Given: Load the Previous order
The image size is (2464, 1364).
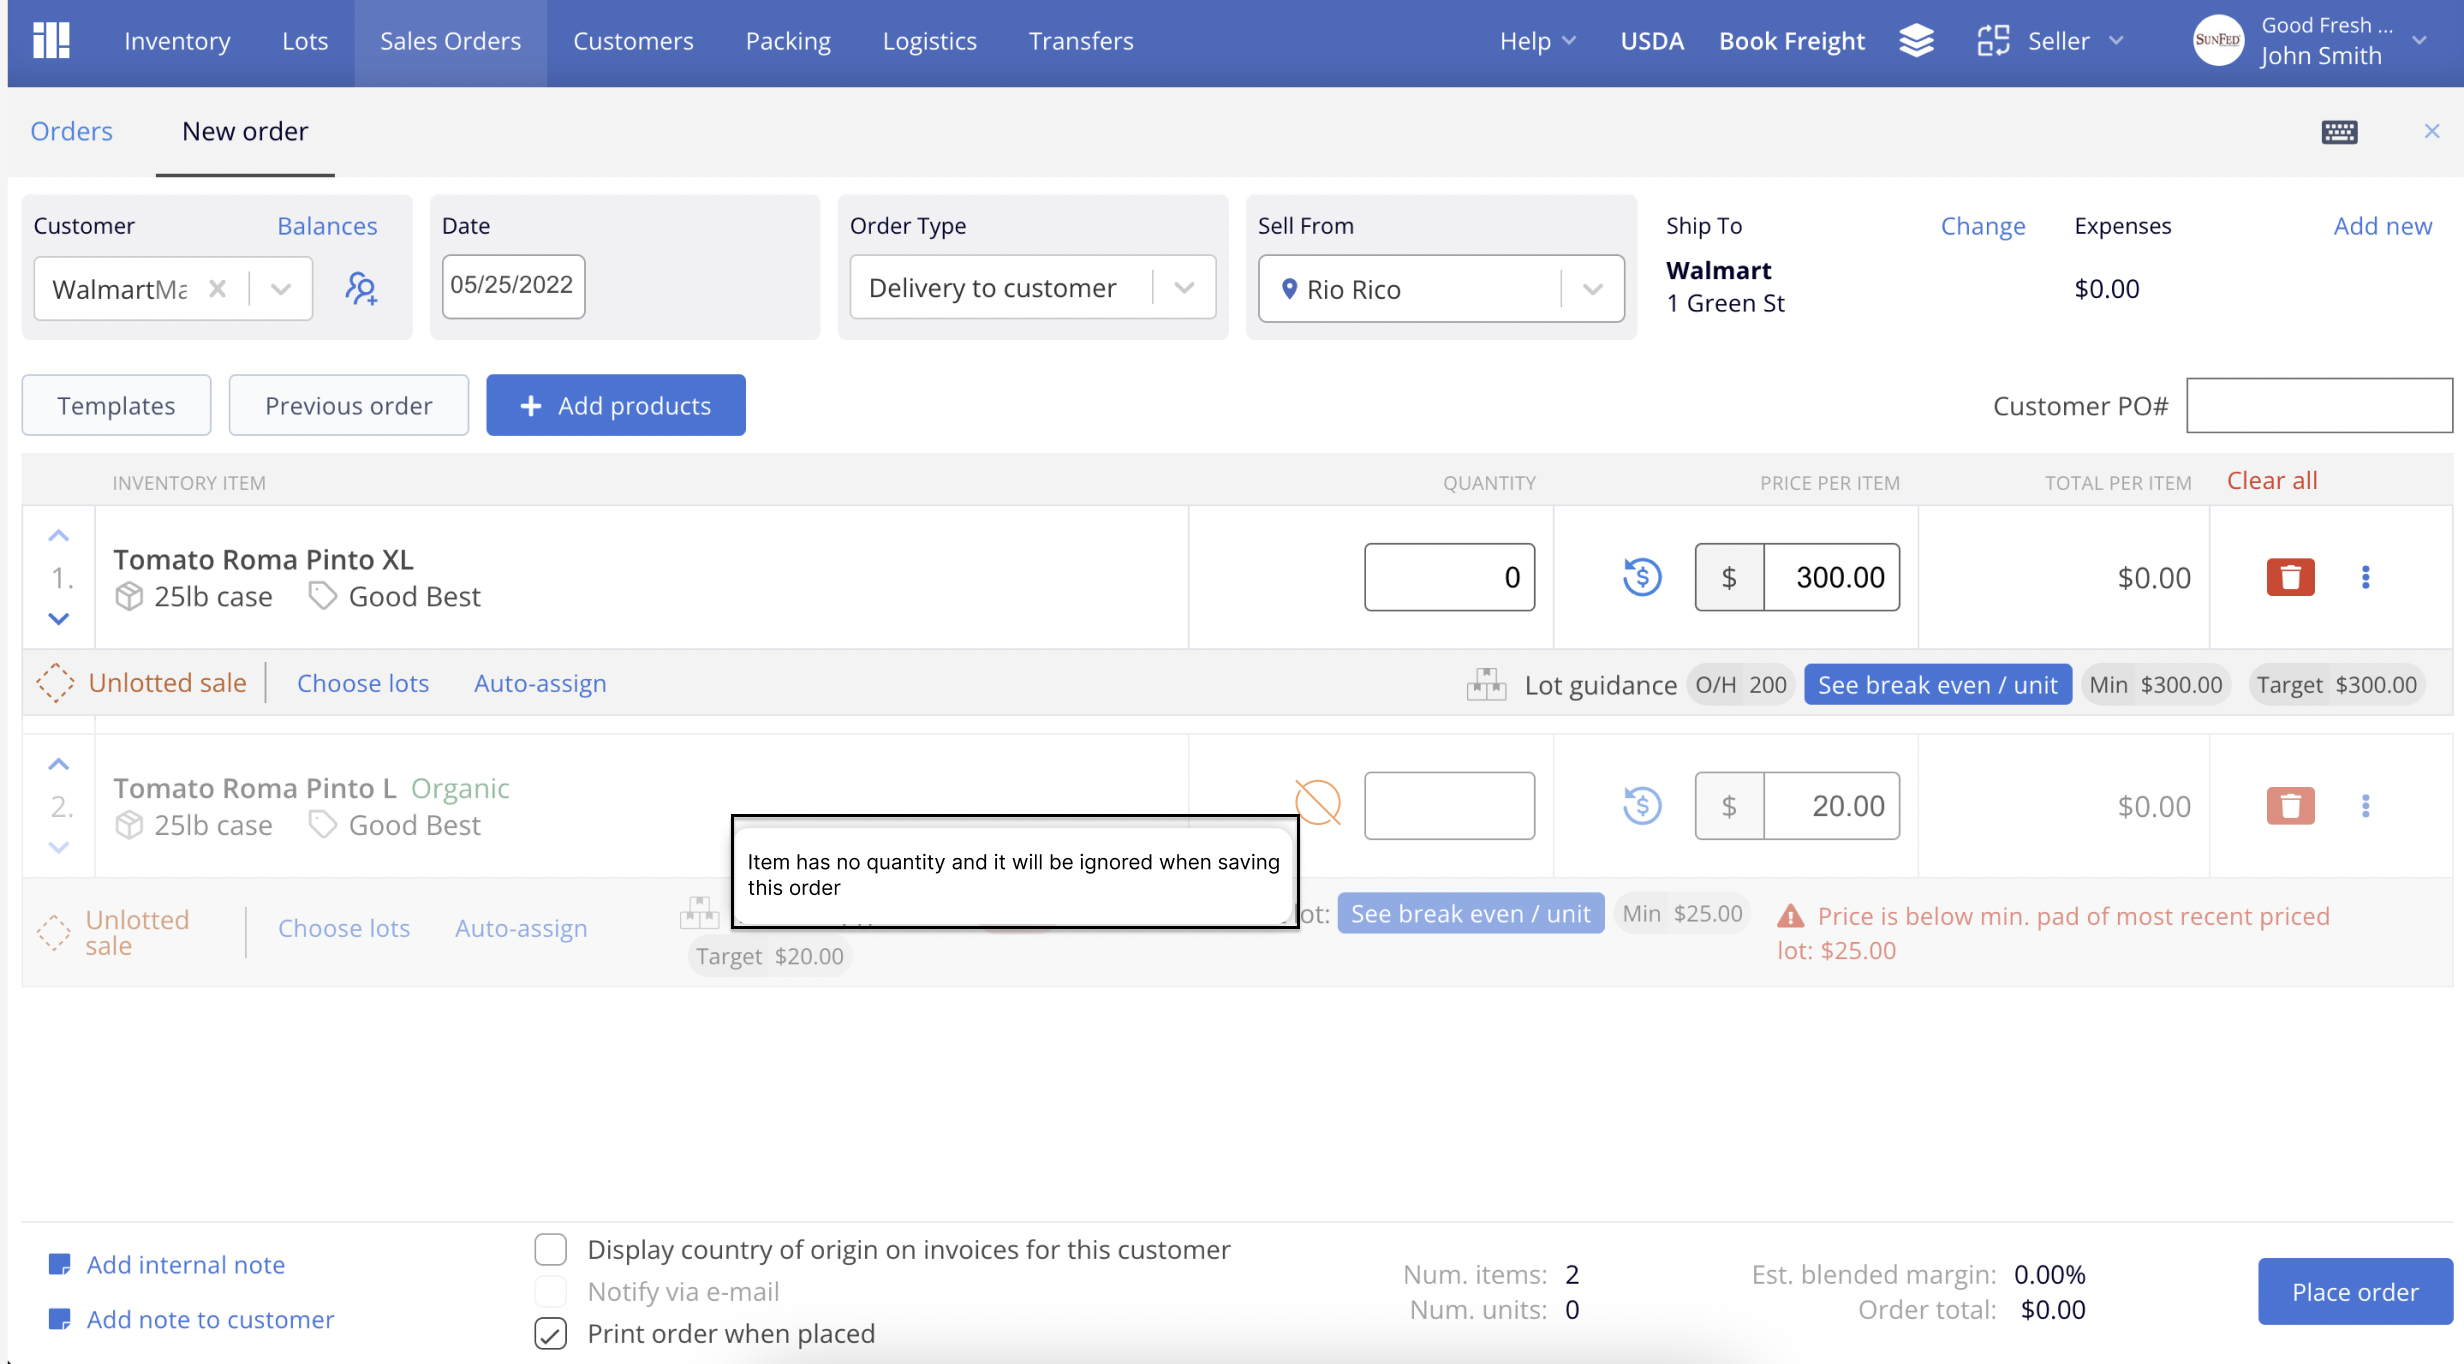Looking at the screenshot, I should (348, 405).
